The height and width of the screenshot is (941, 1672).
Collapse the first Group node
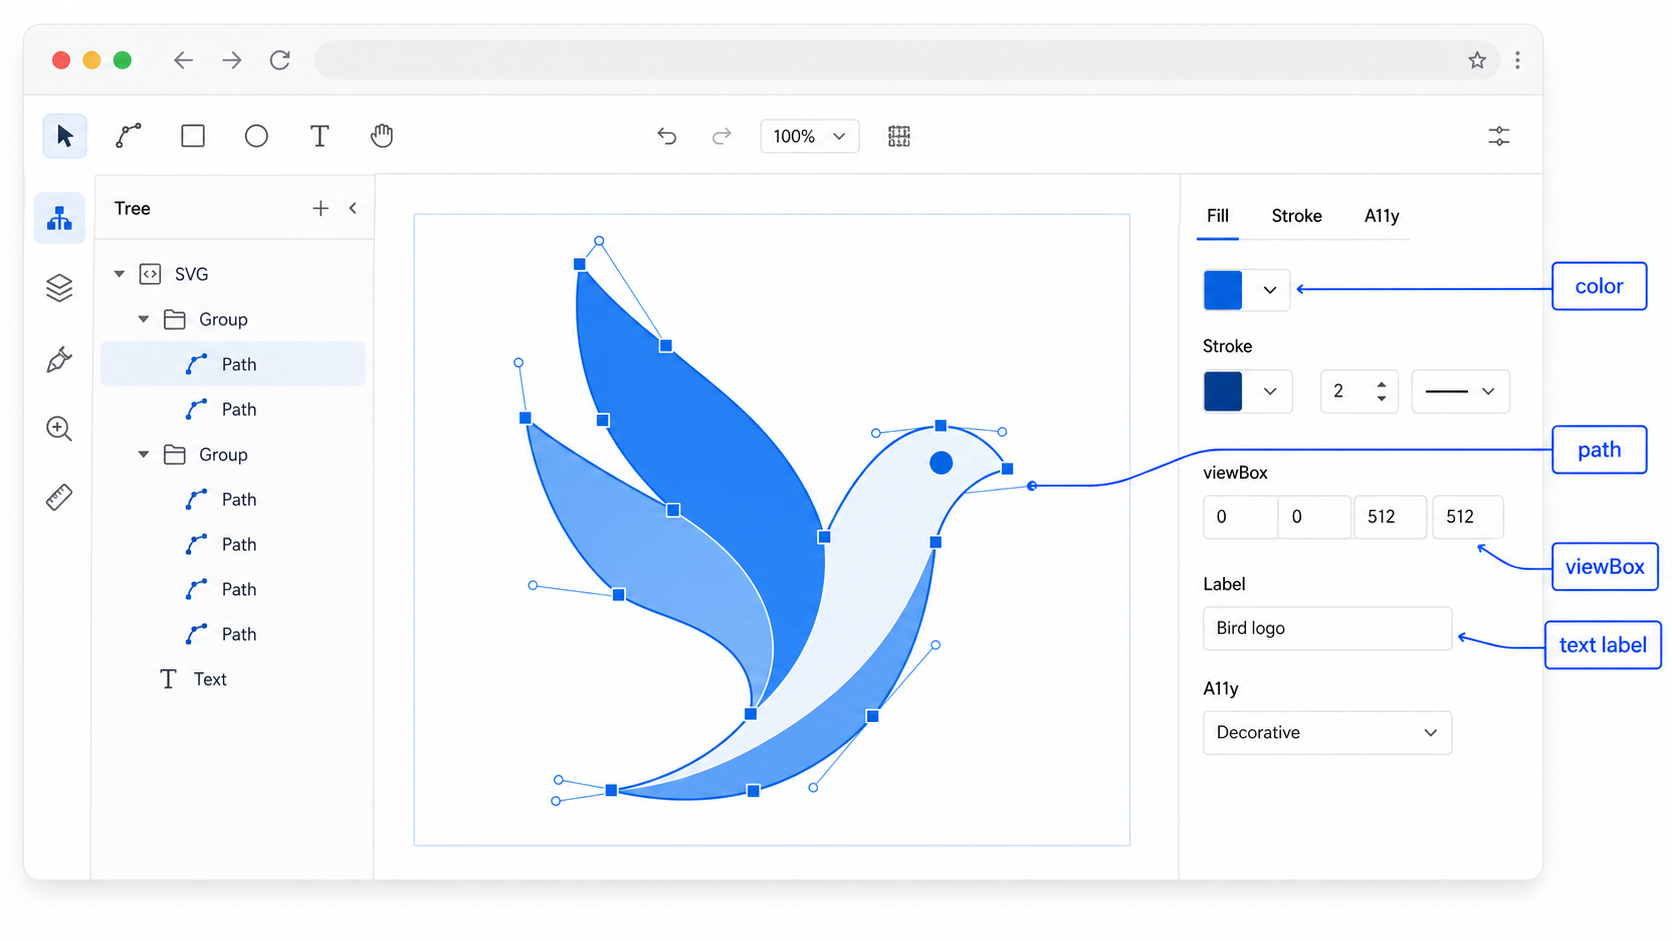(143, 319)
